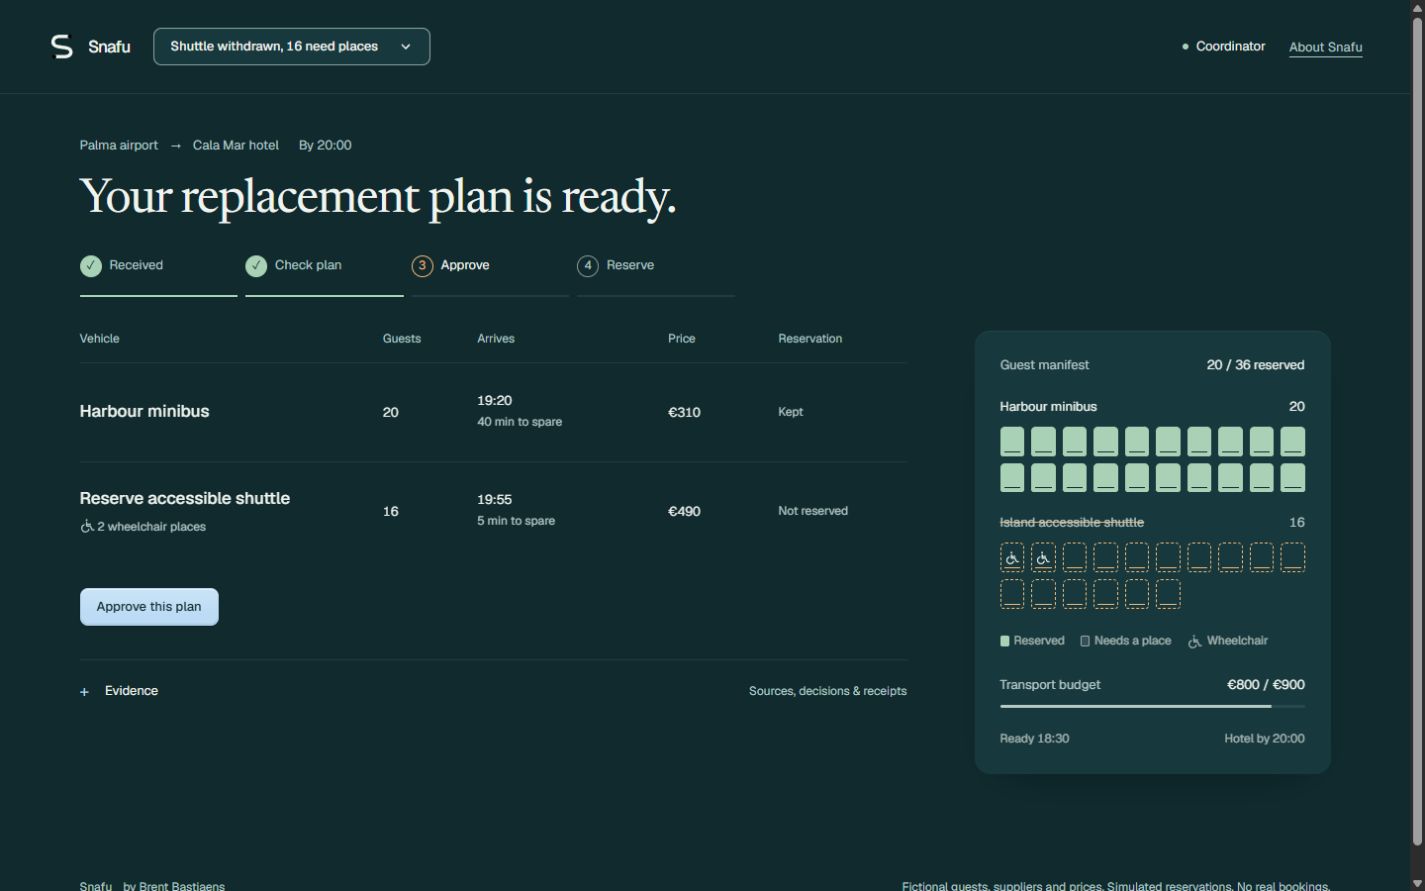Screen dimensions: 1425x891
Task: Click the Wheelchair legend icon
Action: 1194,641
